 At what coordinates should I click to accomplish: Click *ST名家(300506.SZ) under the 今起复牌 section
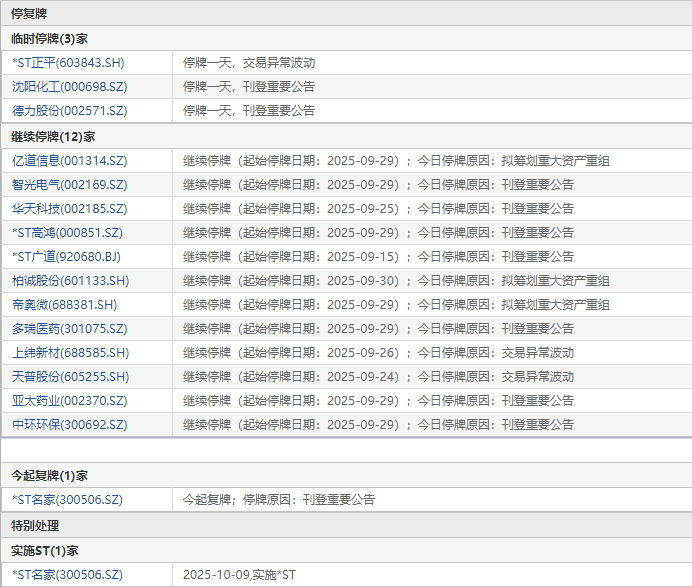pos(67,499)
